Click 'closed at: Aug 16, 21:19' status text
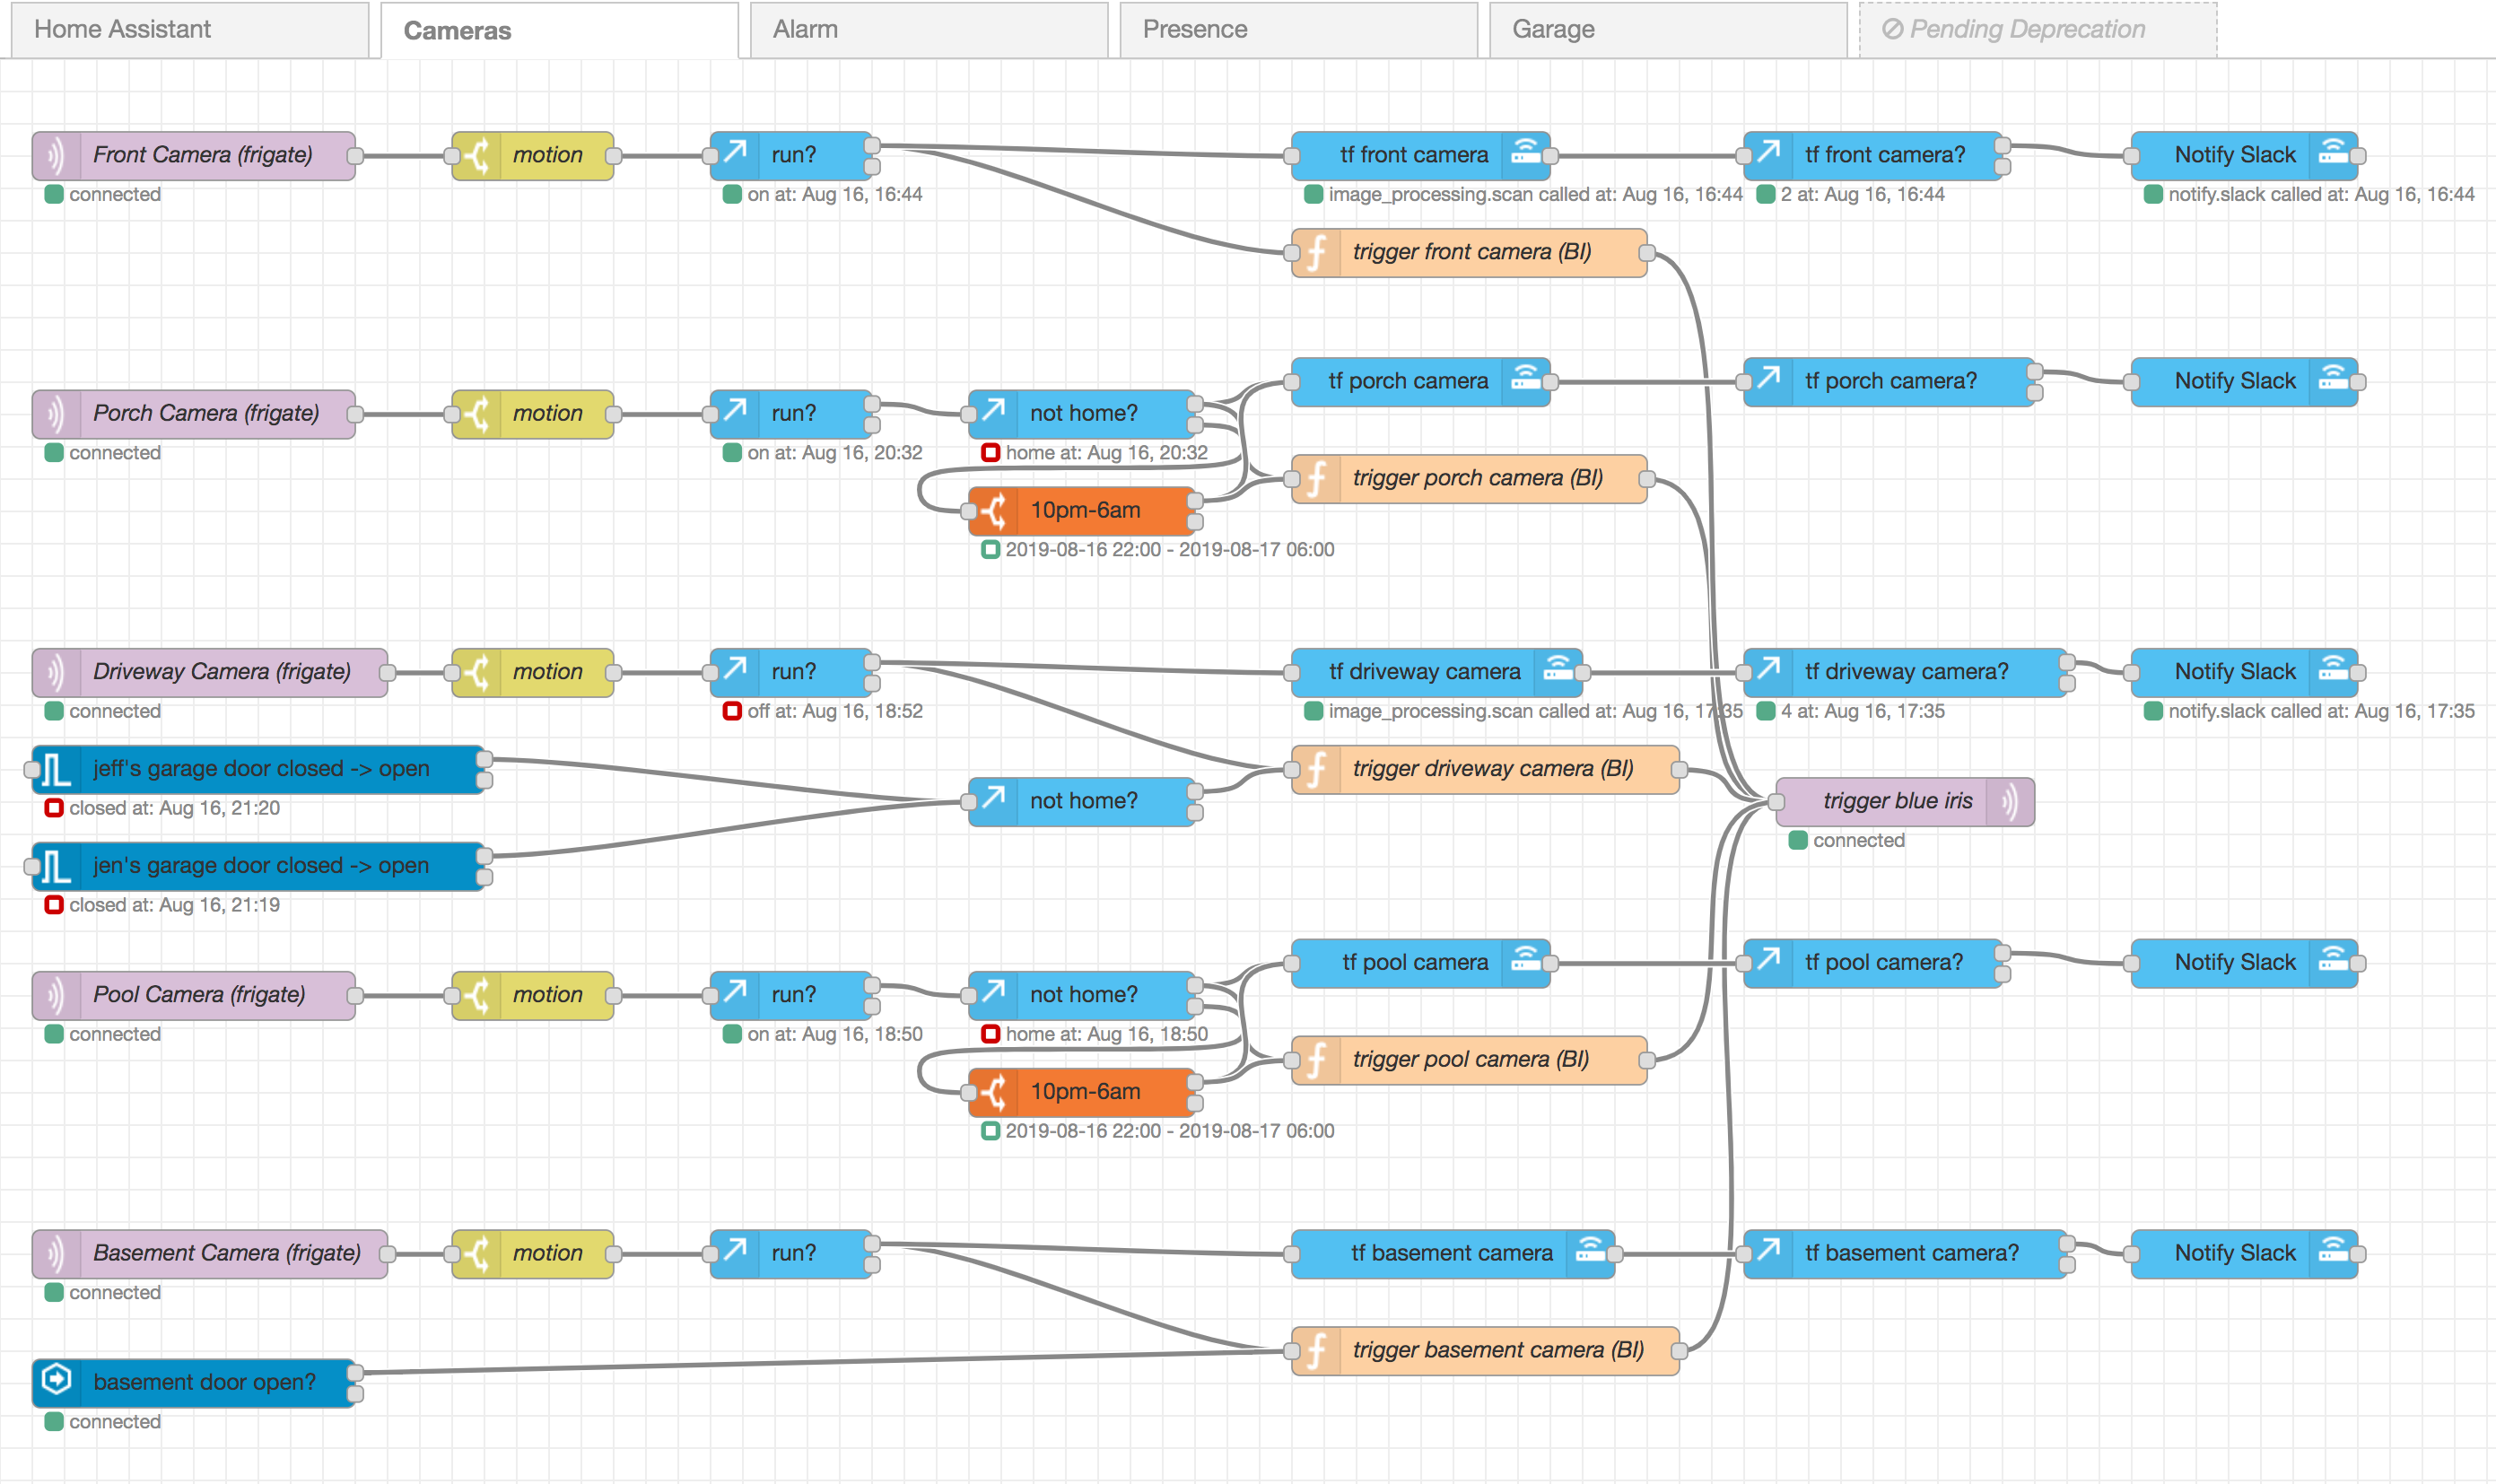 point(174,906)
